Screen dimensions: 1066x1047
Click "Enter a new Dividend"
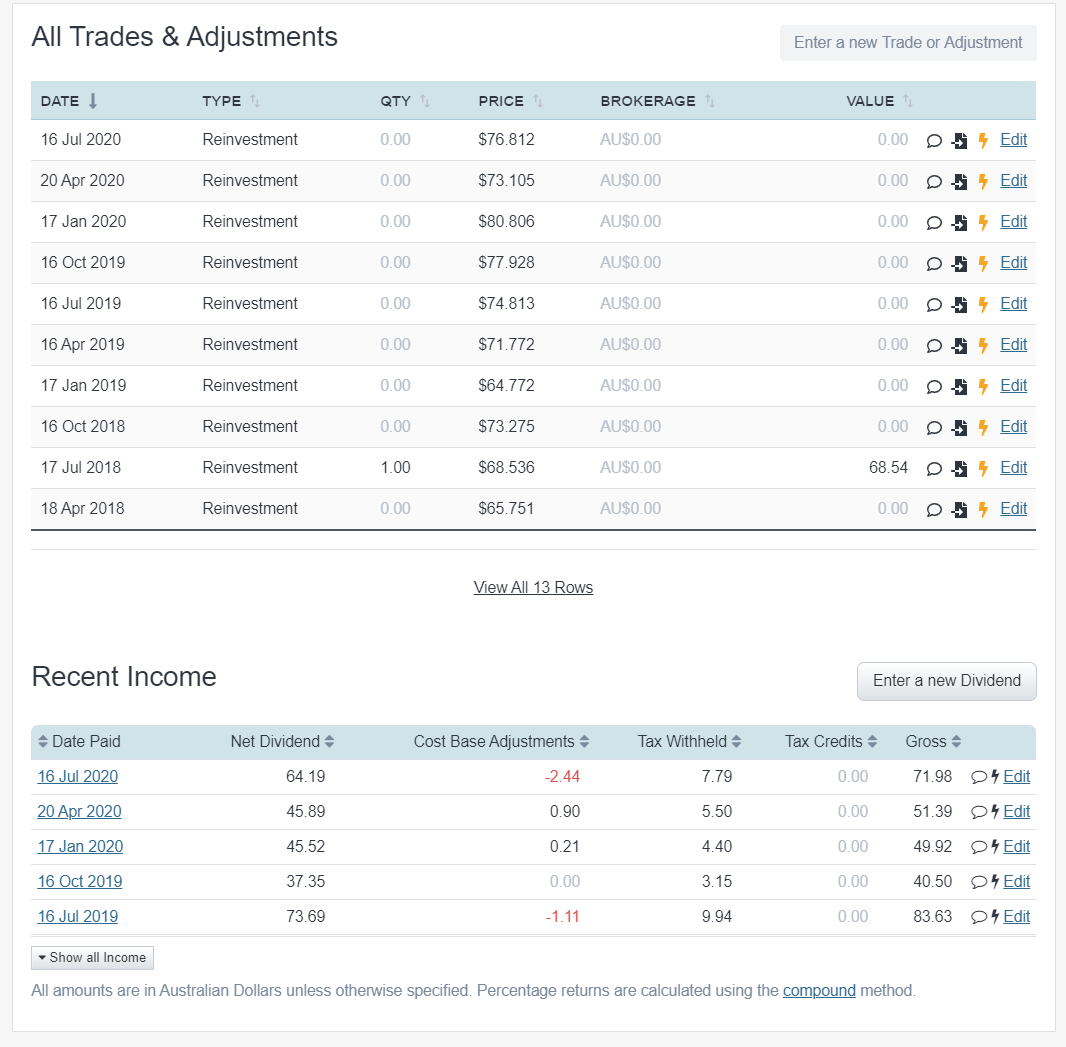click(x=946, y=681)
